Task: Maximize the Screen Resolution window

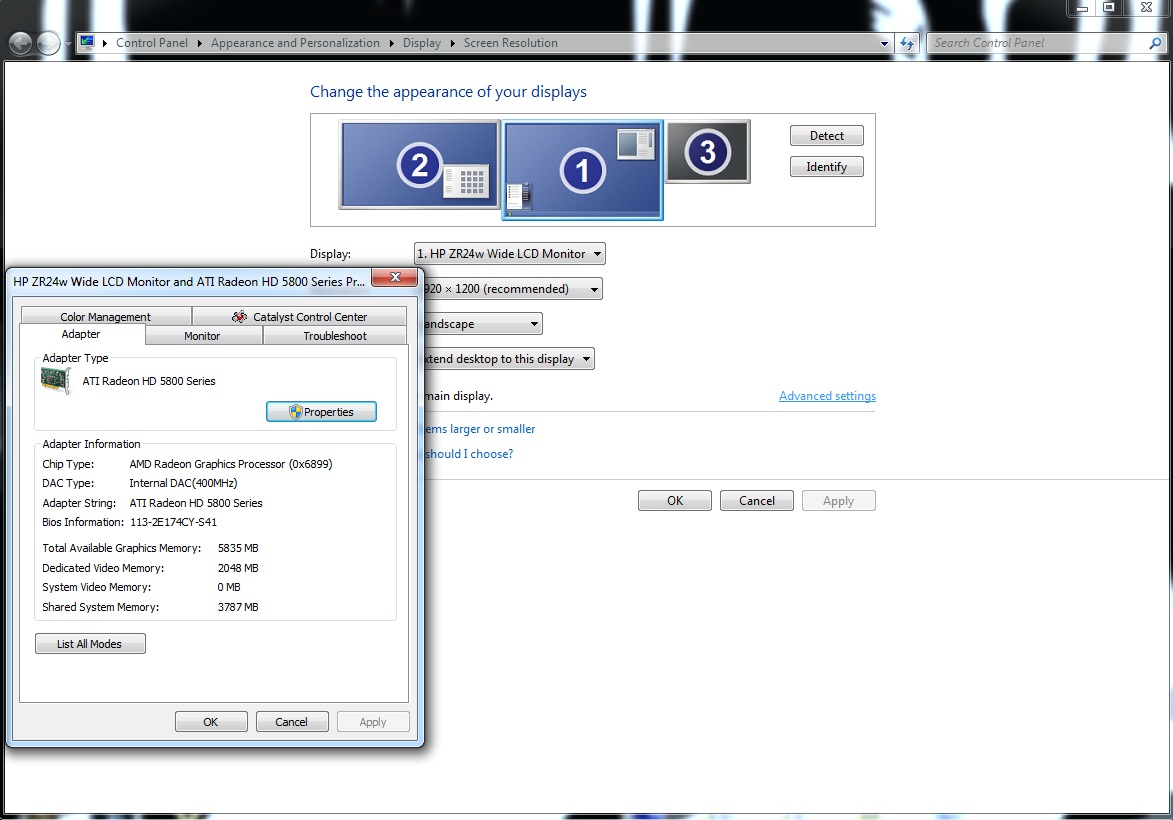Action: pyautogui.click(x=1109, y=7)
